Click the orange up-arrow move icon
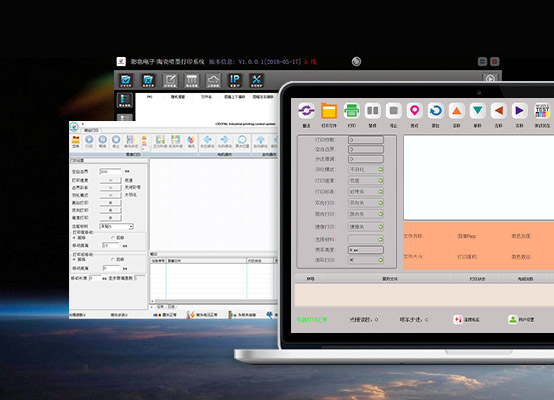Image resolution: width=554 pixels, height=400 pixels. [x=456, y=111]
